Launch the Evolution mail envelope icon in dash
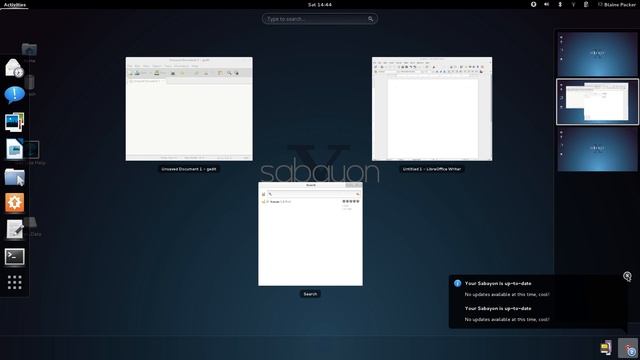 click(x=14, y=68)
